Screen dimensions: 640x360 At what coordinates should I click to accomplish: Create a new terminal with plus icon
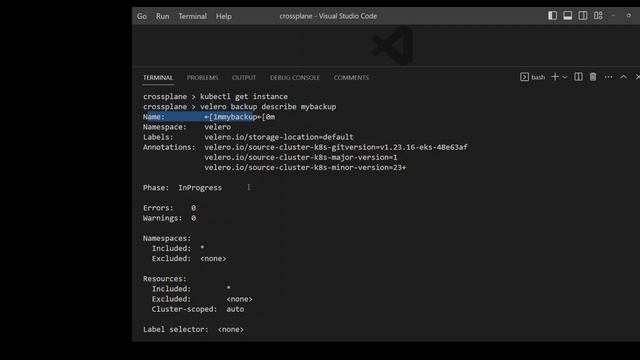(555, 77)
